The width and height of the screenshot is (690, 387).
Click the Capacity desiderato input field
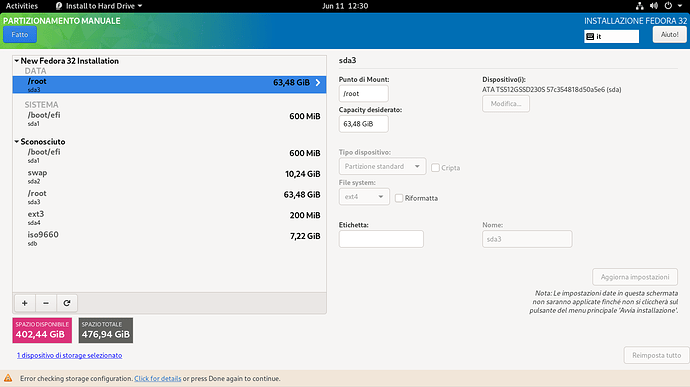pos(363,124)
